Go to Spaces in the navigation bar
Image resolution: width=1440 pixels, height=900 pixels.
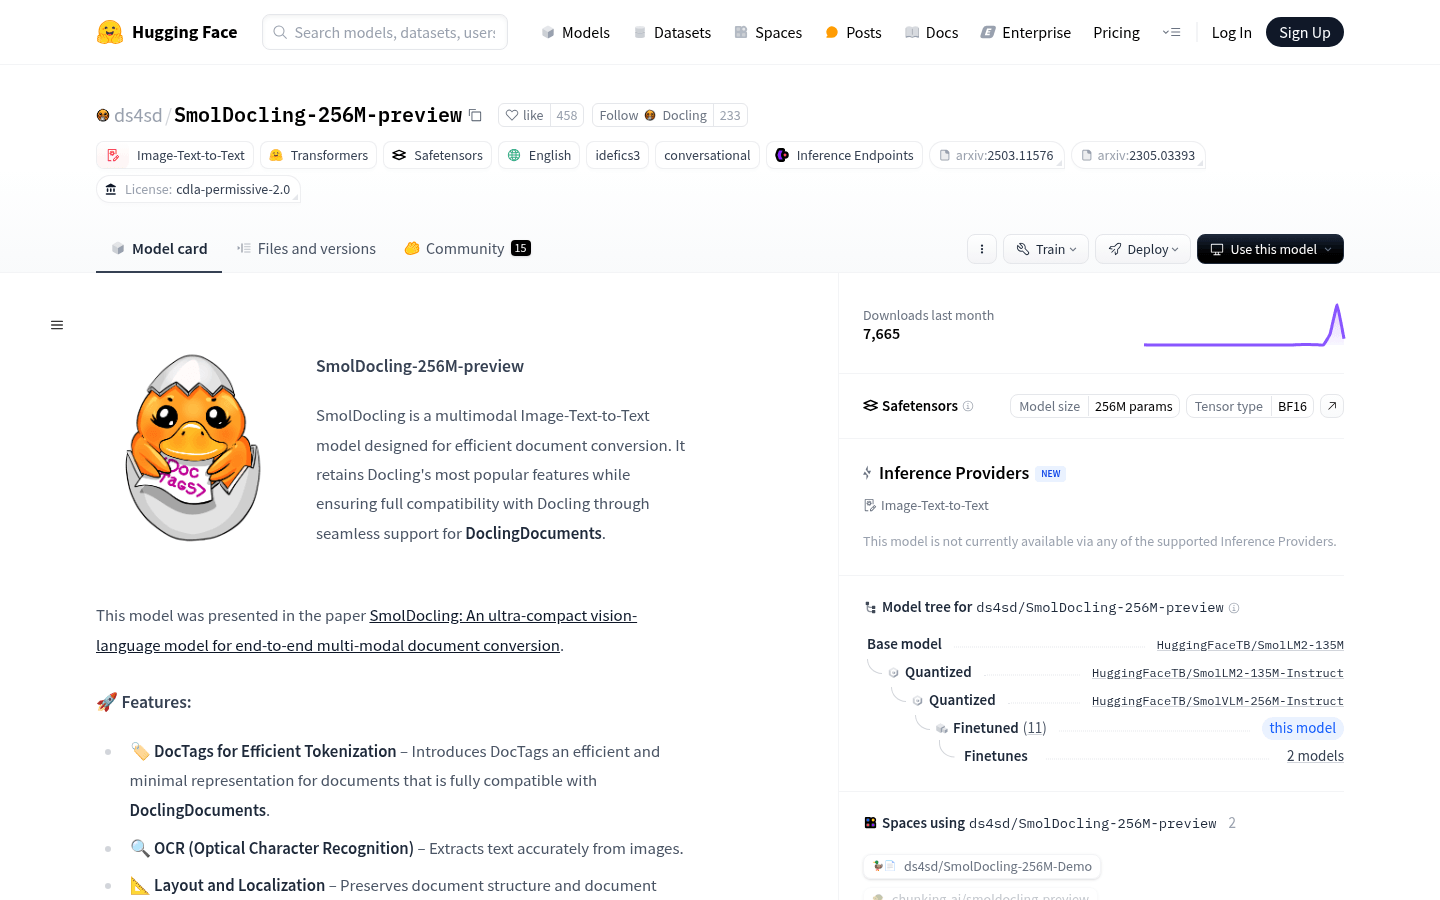pos(768,32)
